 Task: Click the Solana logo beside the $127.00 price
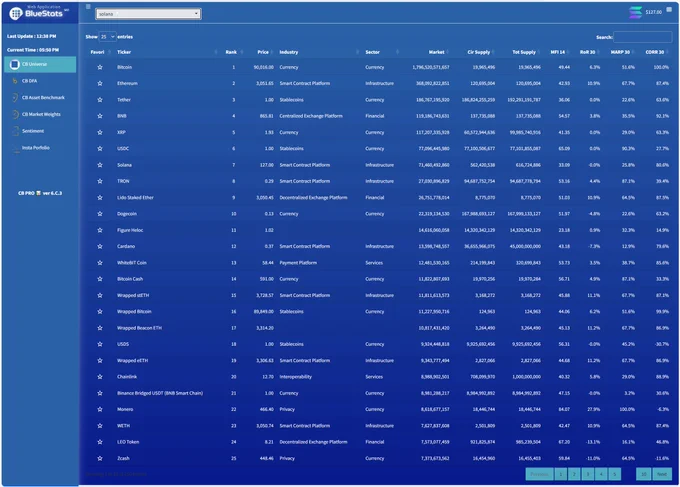pos(635,12)
